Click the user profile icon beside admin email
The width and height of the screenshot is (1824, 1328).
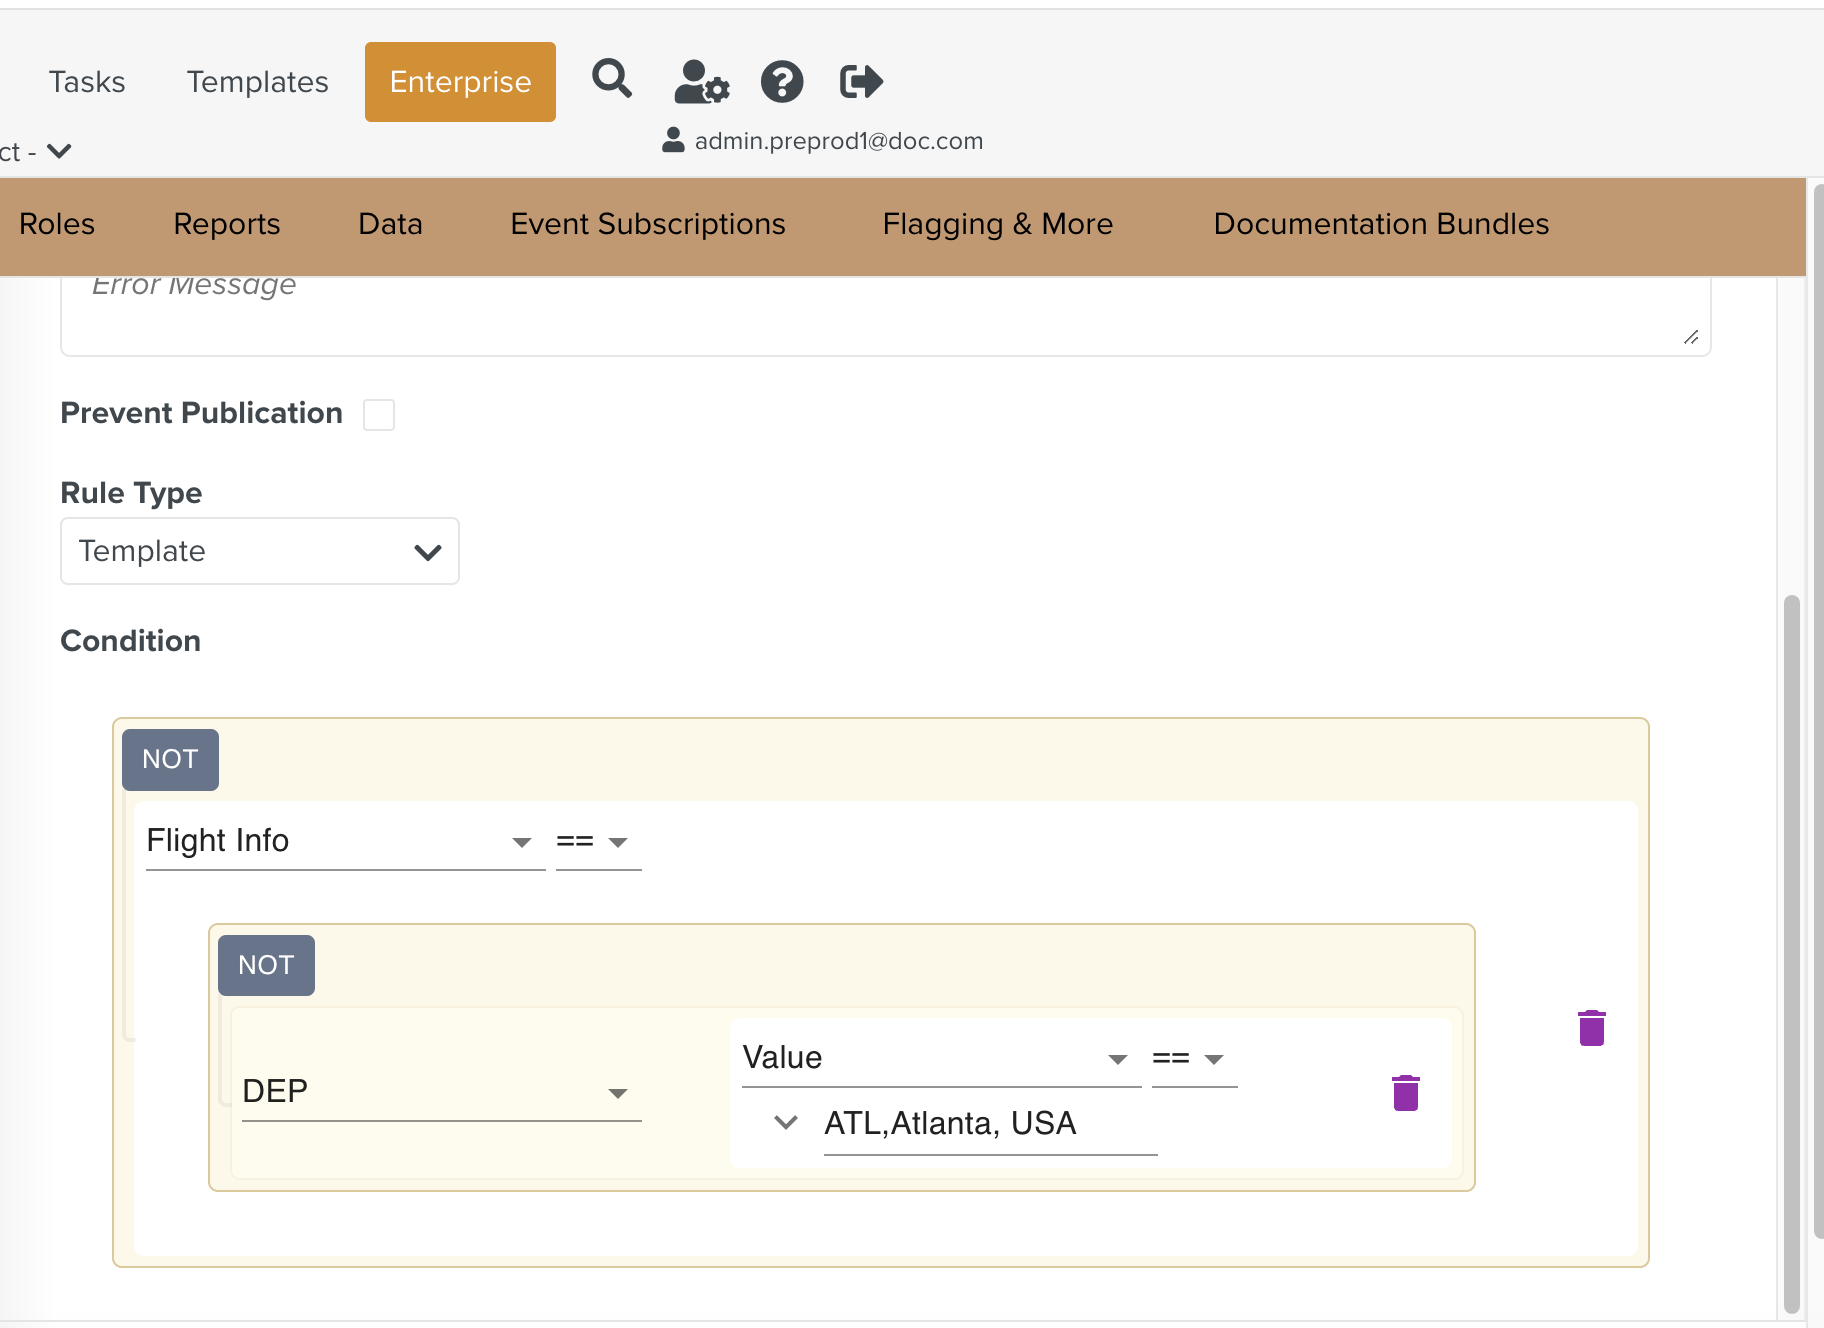673,141
